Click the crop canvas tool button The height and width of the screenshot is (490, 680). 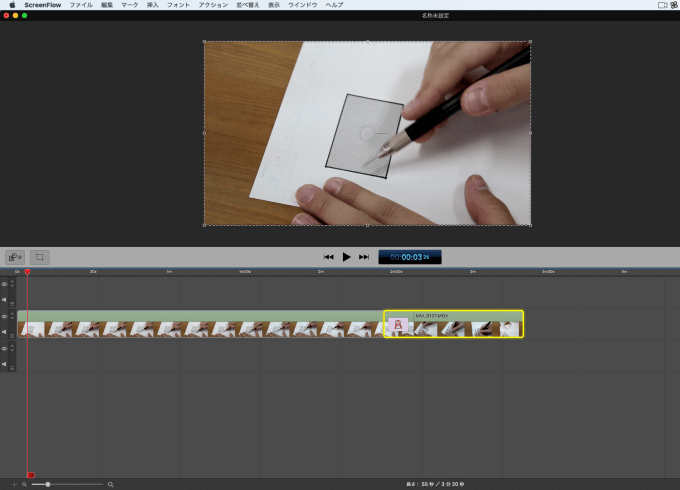39,257
